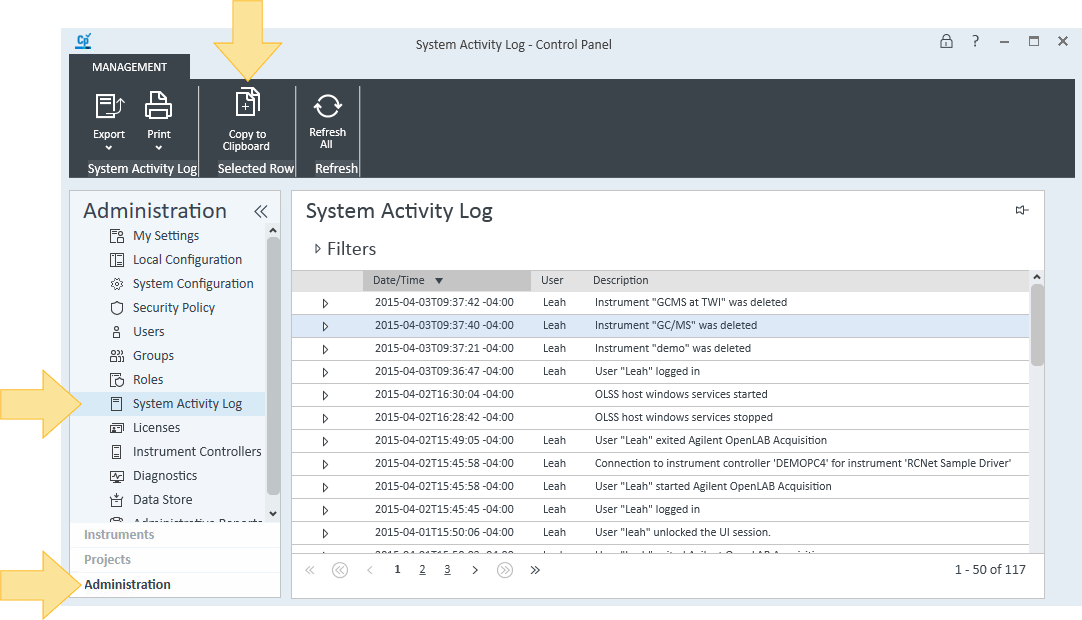Switch to the Management ribbon tab
Viewport: 1082px width, 620px height.
[129, 67]
